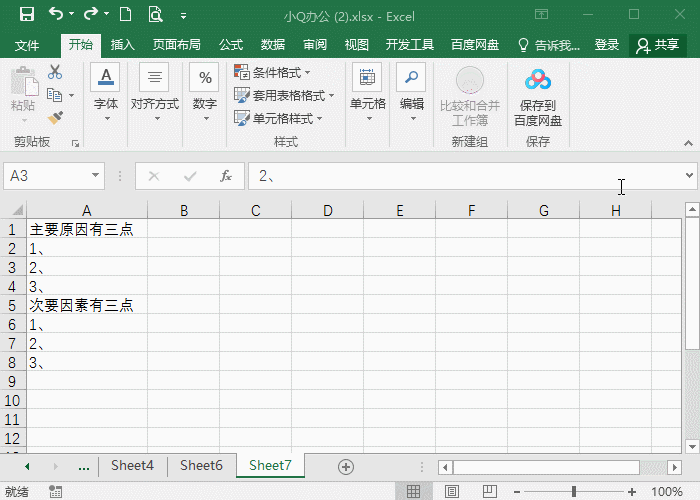Open the Number (数字) group
Viewport: 700px width, 500px height.
[x=205, y=93]
